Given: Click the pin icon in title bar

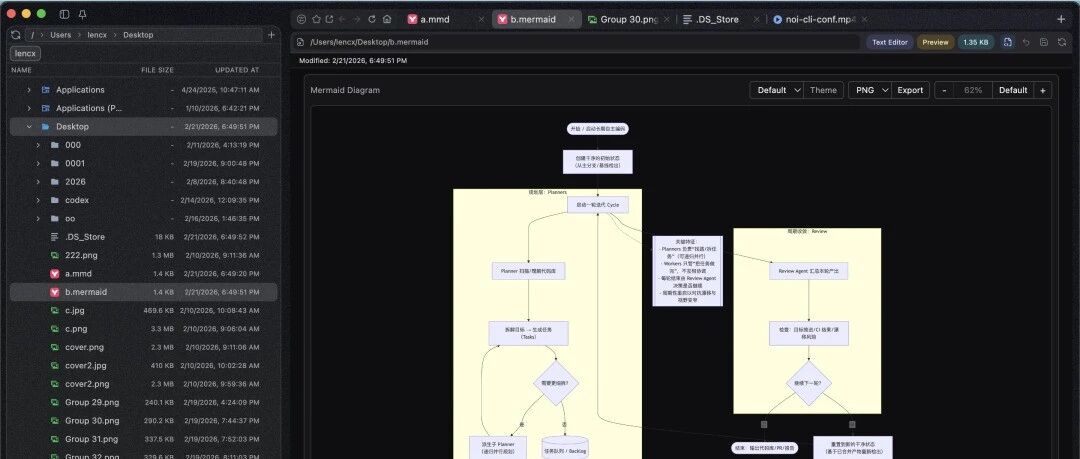Looking at the screenshot, I should click(x=83, y=14).
